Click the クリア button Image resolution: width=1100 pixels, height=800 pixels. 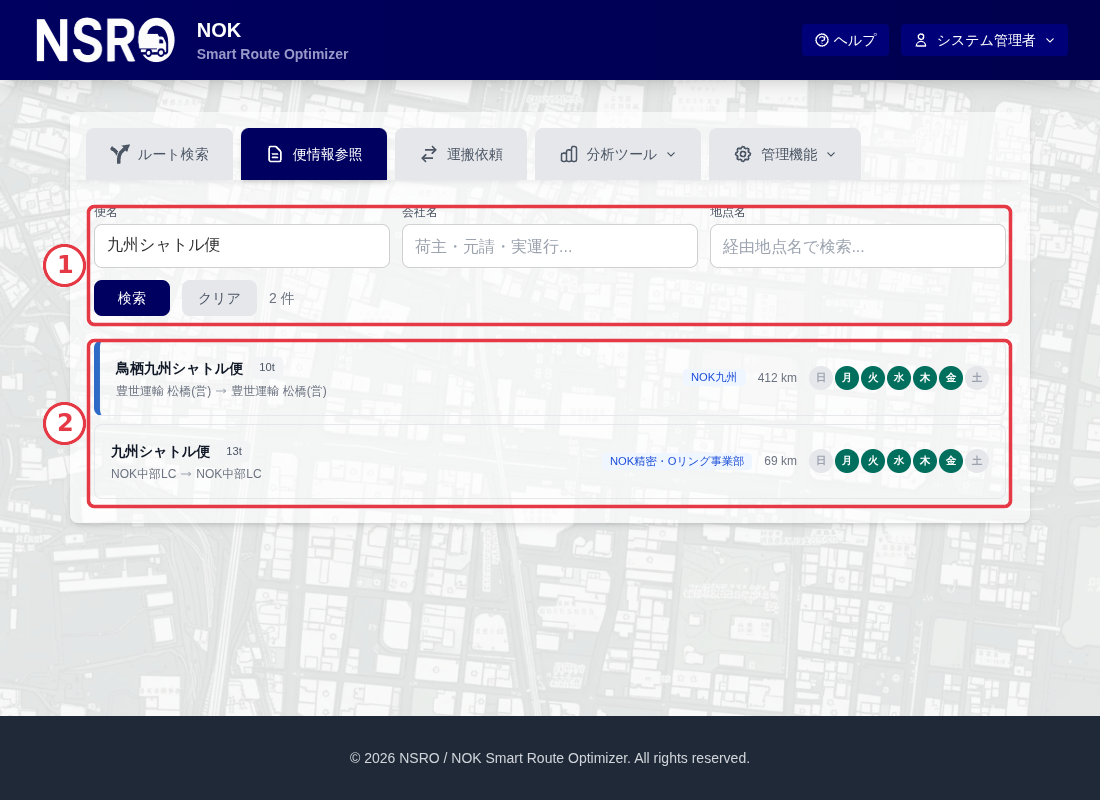click(220, 298)
